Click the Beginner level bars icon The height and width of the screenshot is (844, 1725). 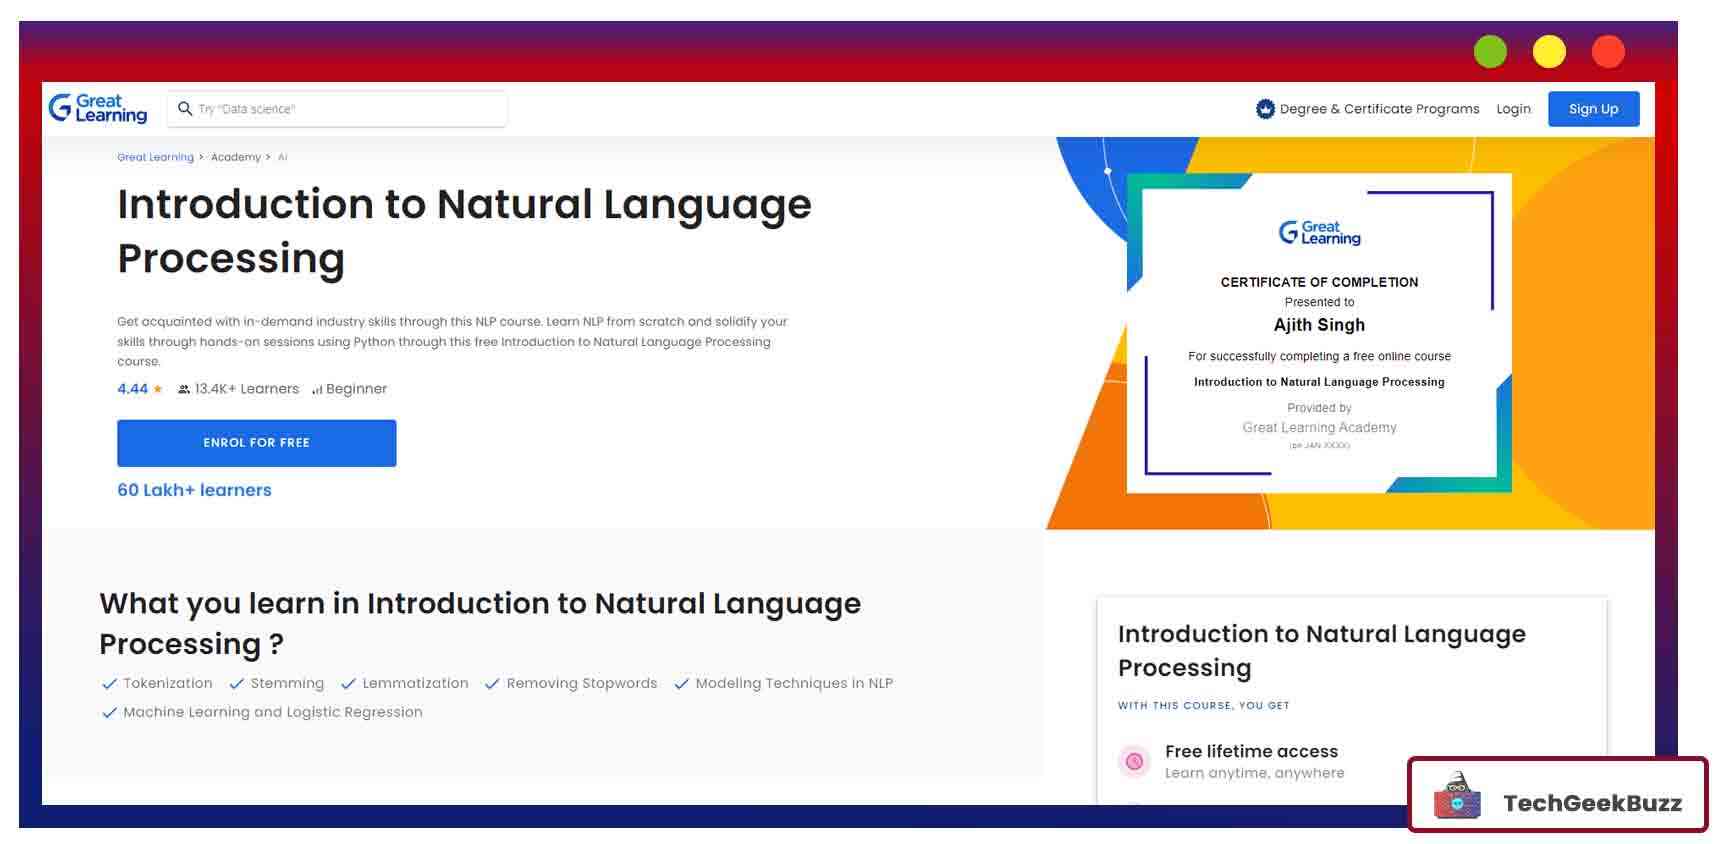[x=317, y=390]
